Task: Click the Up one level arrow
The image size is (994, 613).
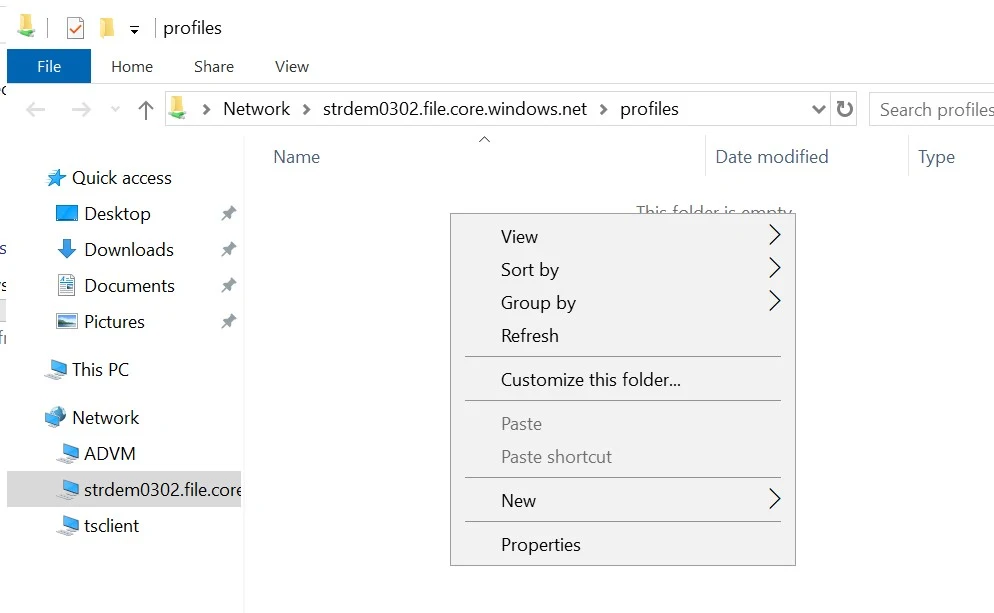Action: tap(146, 110)
